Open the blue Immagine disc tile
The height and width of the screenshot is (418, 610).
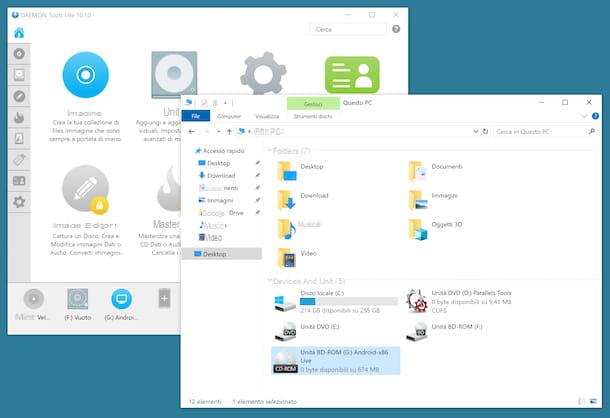[85, 75]
